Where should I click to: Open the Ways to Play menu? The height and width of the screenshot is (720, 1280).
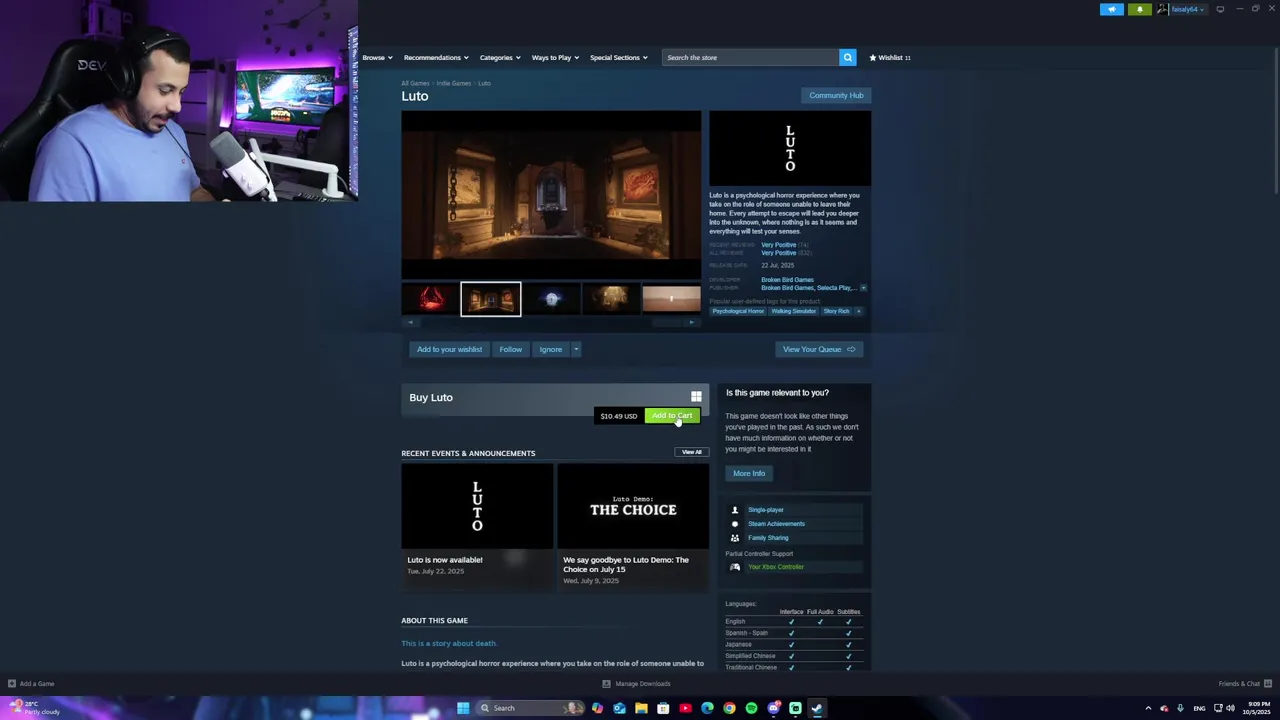[555, 57]
